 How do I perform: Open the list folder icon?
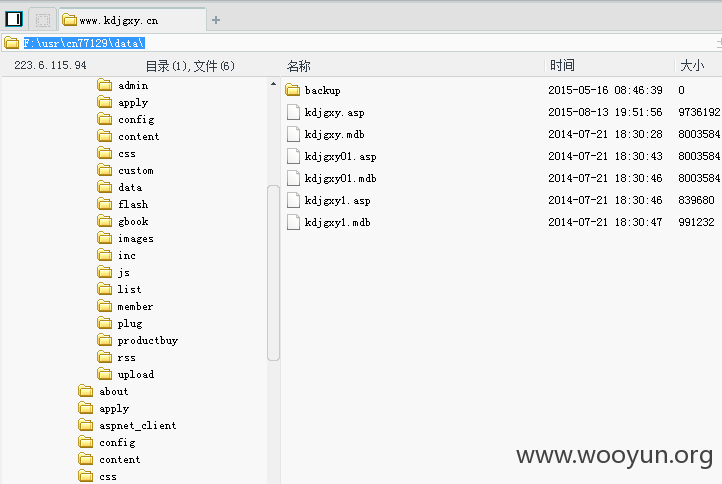click(105, 289)
